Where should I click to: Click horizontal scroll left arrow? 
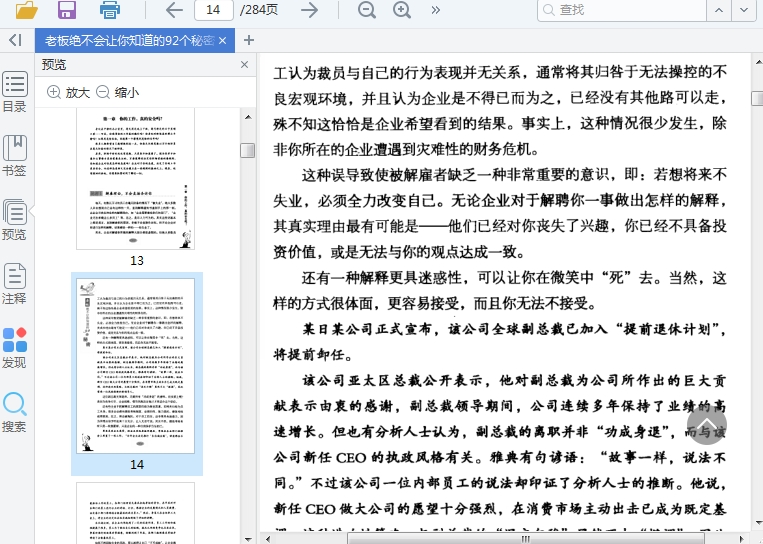(x=267, y=539)
